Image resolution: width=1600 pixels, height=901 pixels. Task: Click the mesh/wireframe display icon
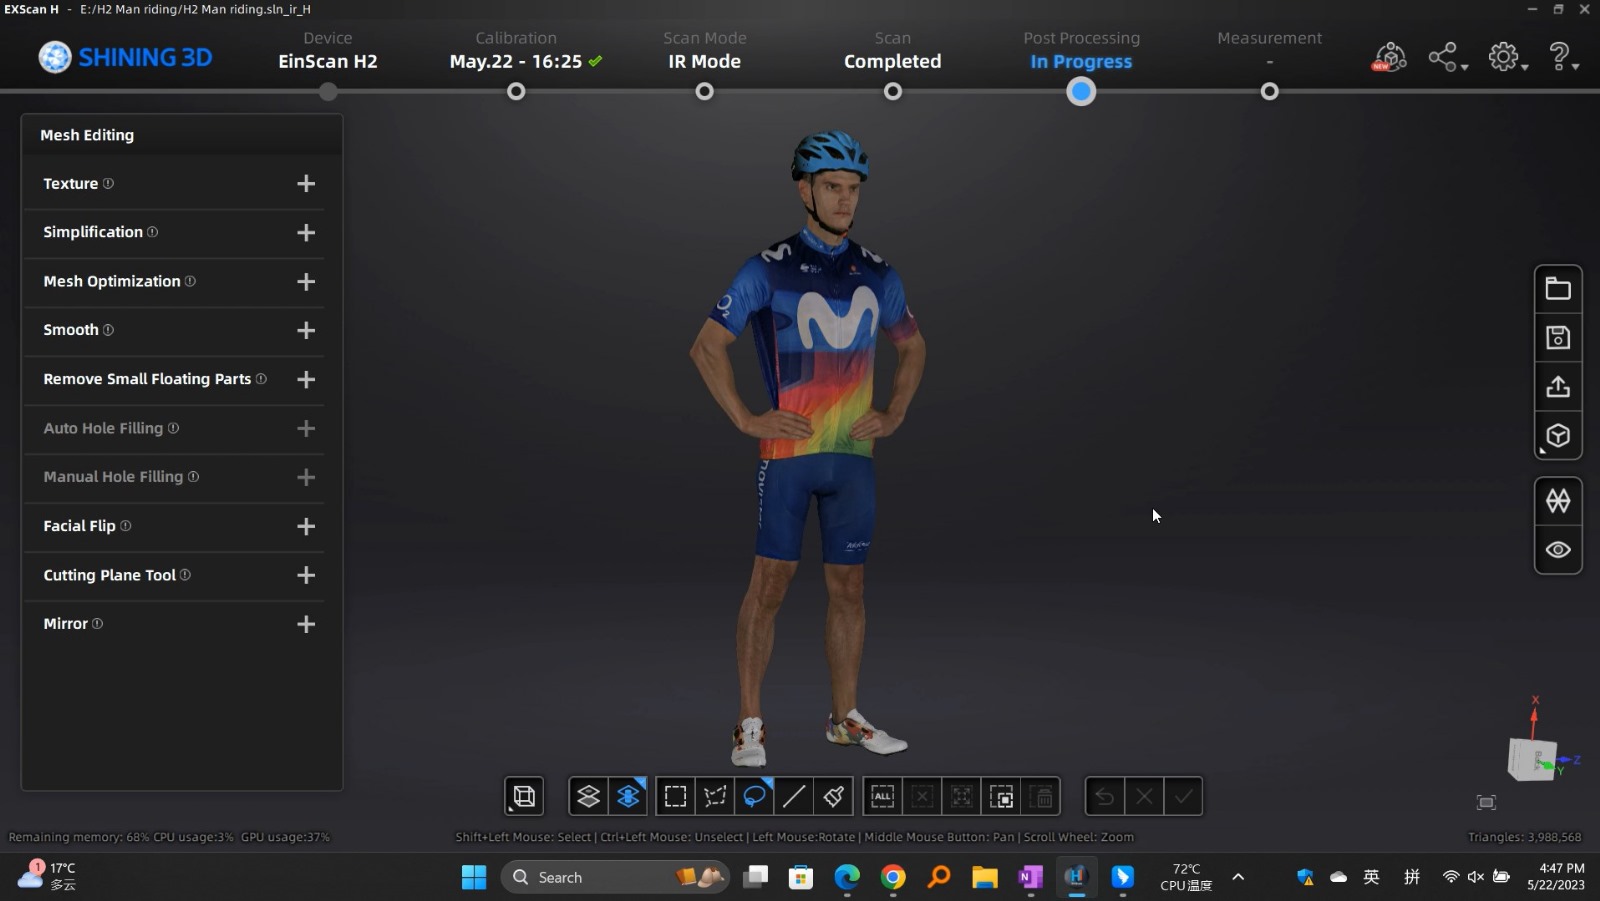(1558, 500)
